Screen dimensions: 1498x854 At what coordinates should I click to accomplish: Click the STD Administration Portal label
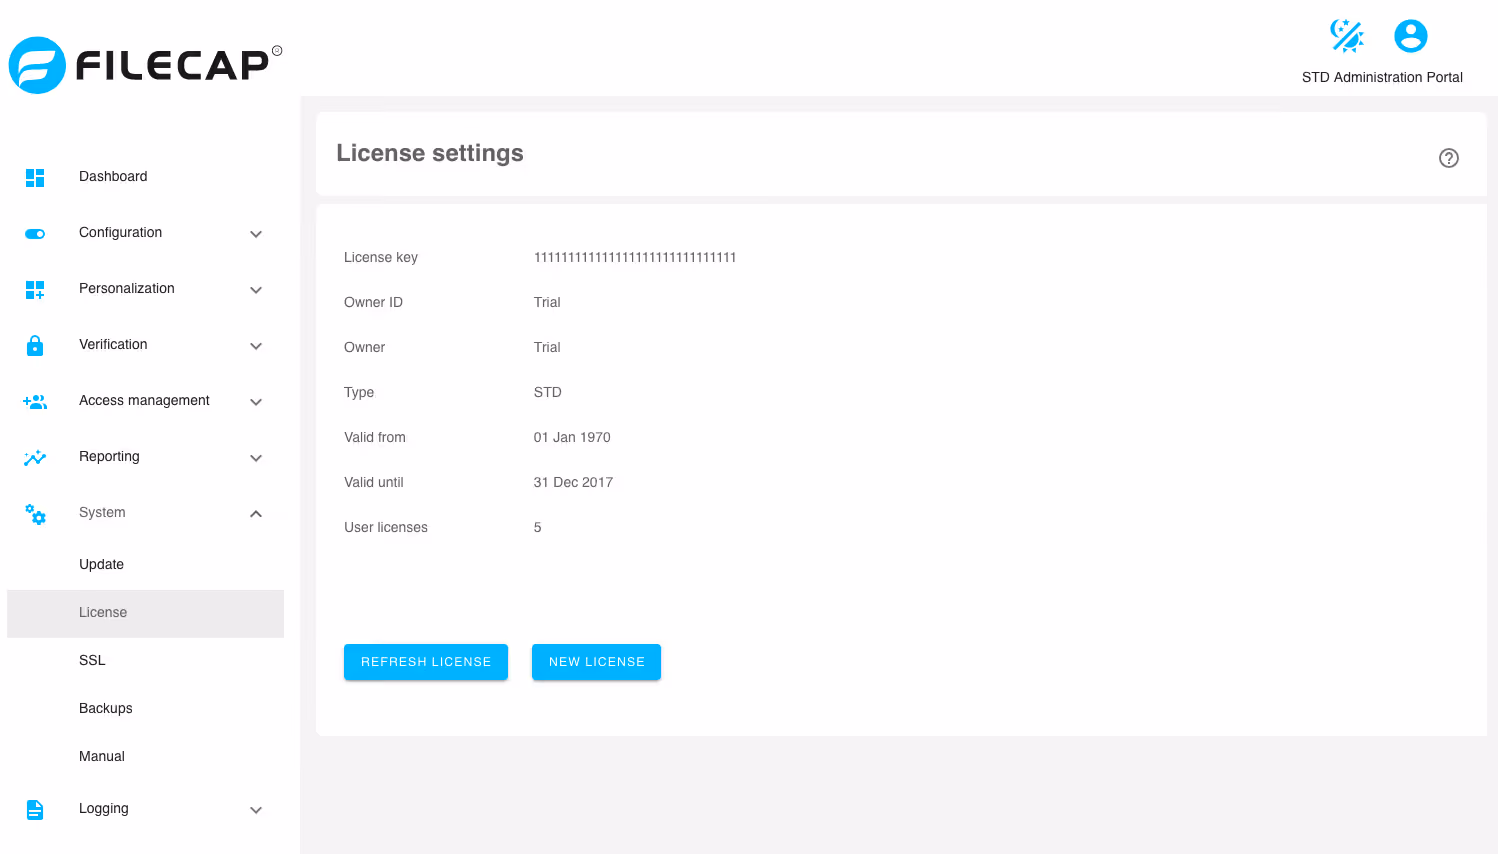(1382, 77)
